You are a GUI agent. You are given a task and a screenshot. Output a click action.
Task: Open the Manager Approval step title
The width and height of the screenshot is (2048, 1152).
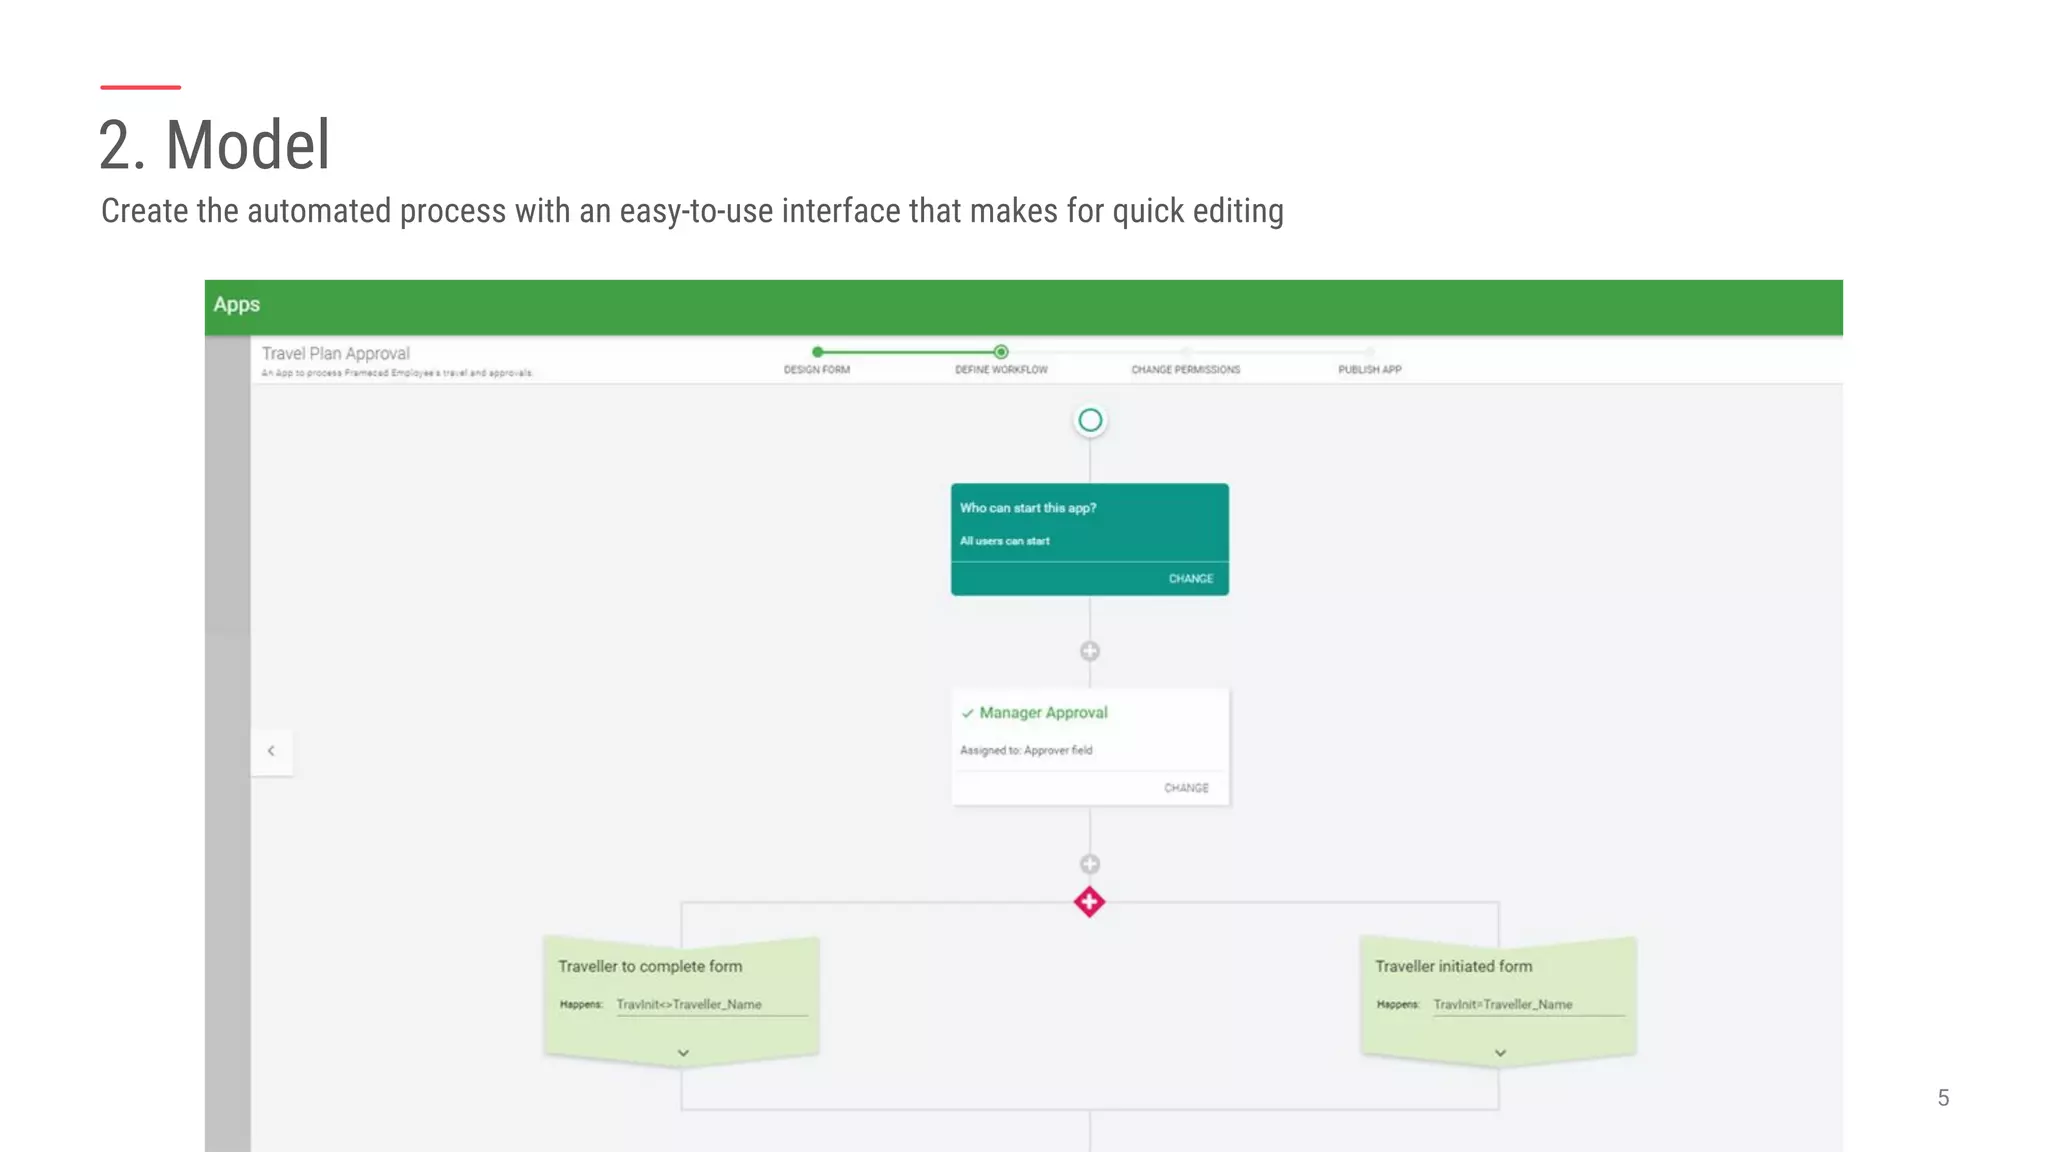(1043, 713)
